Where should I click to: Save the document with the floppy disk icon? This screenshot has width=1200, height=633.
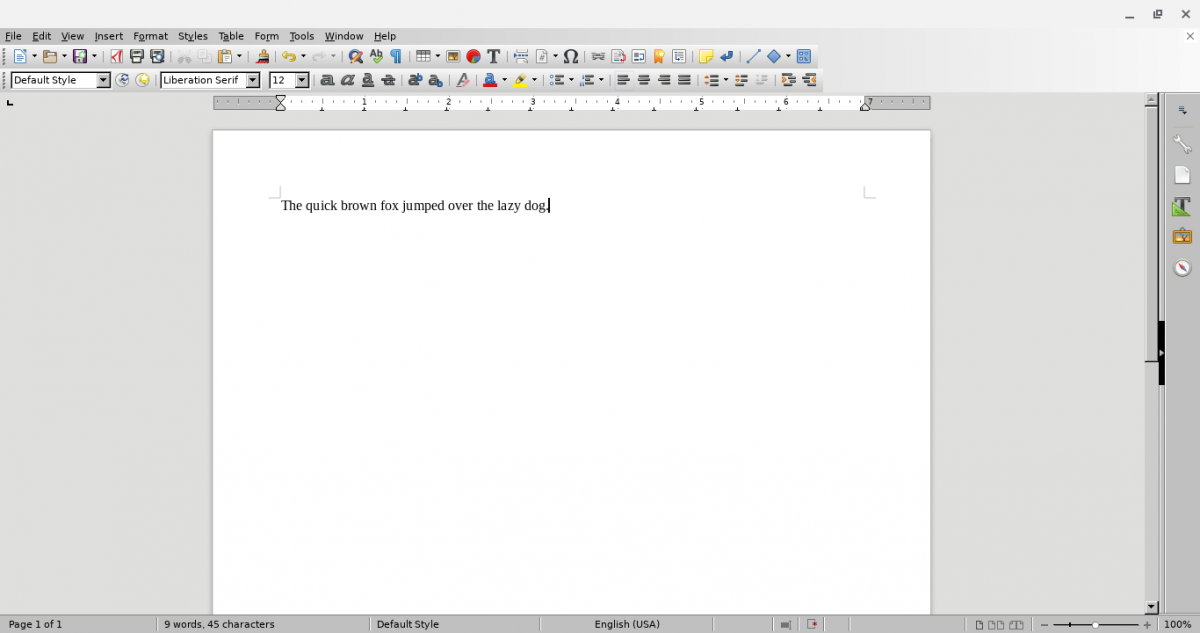80,57
